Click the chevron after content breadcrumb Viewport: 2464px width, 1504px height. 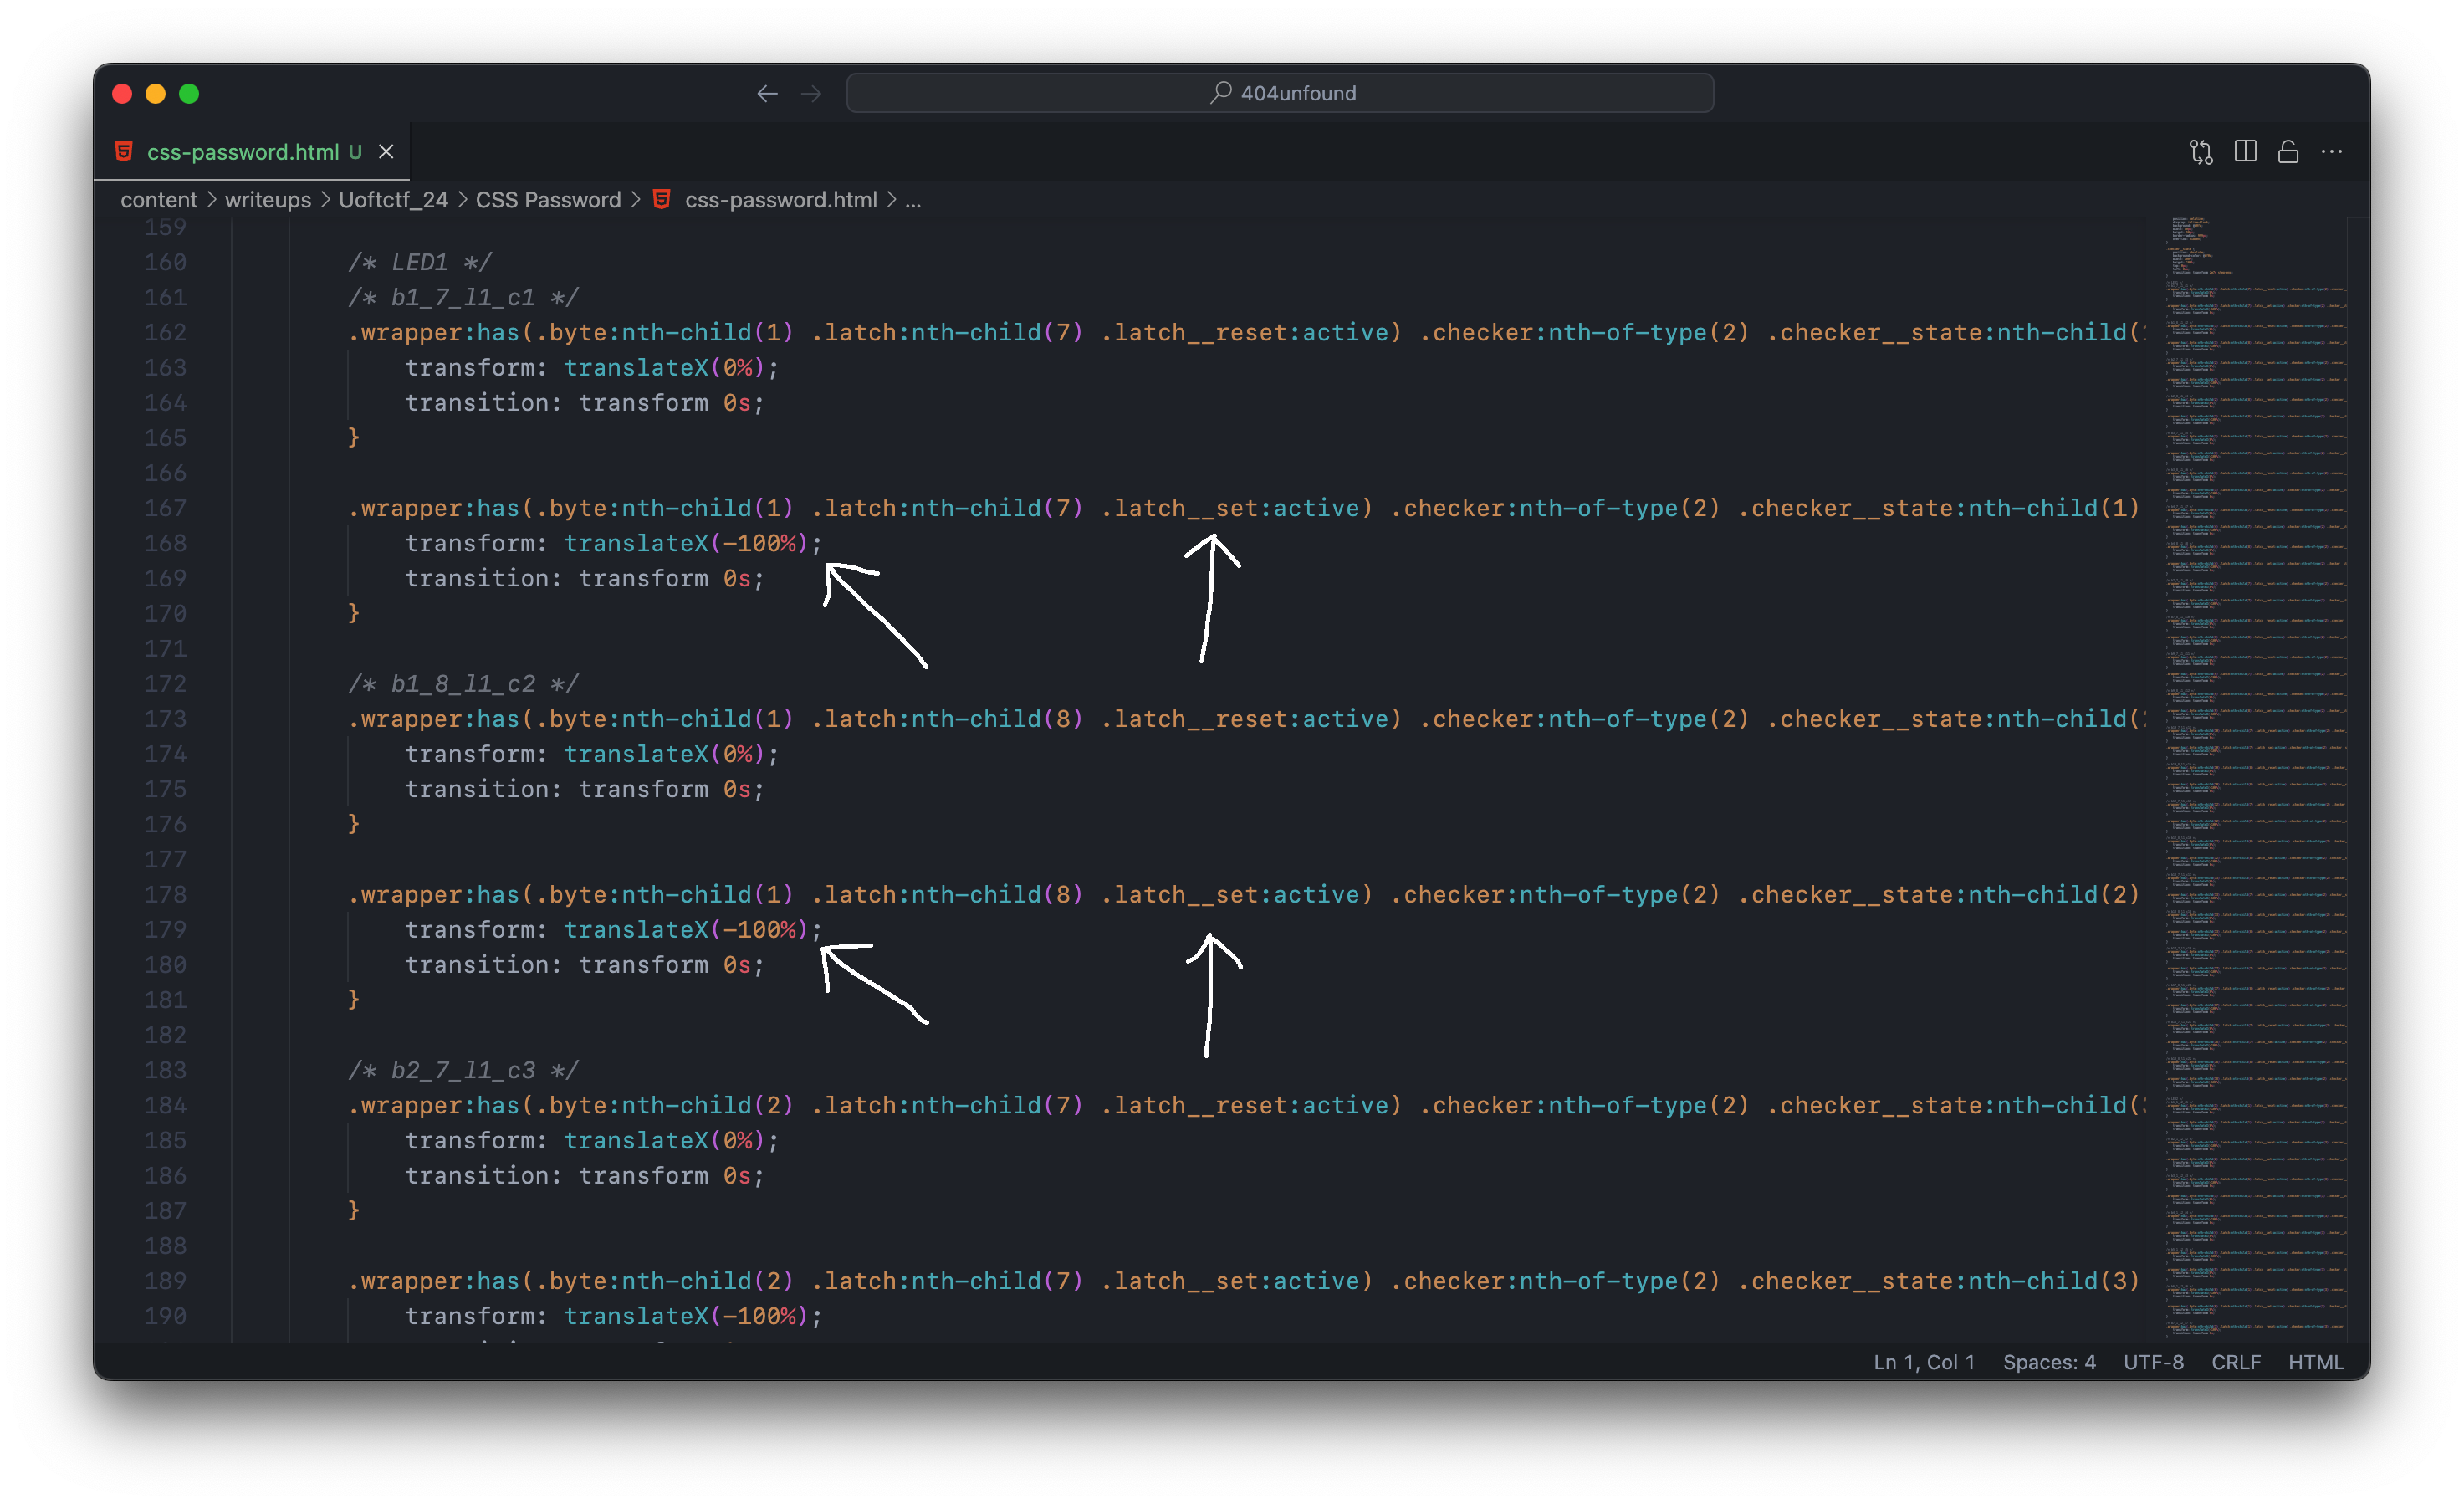tap(211, 200)
